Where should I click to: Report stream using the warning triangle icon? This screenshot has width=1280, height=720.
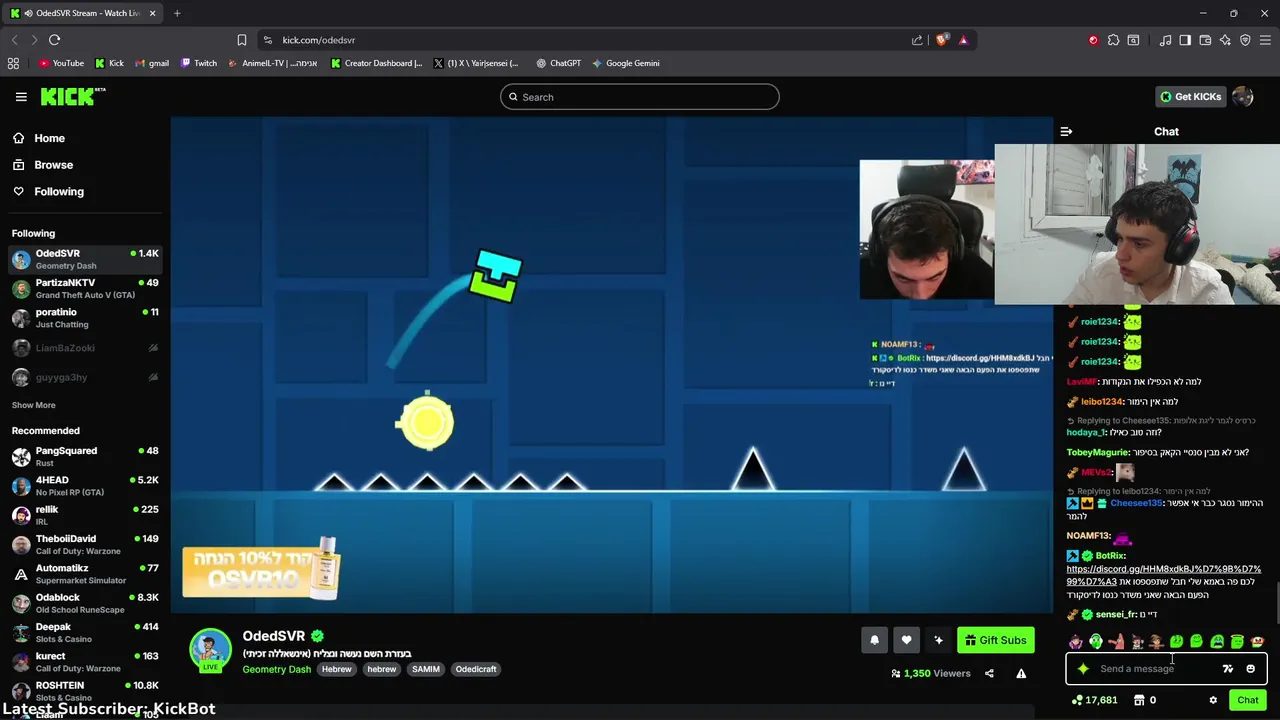(1021, 673)
